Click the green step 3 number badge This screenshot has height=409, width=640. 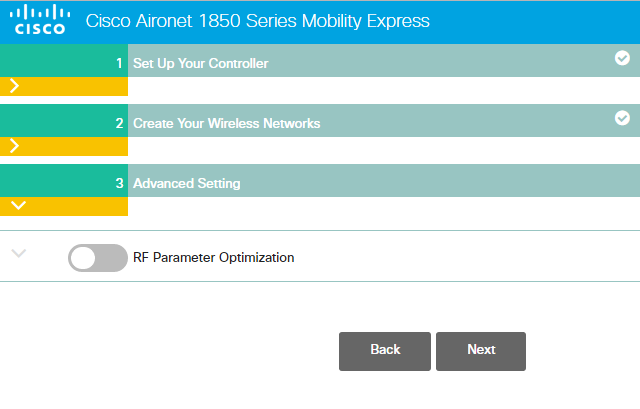pyautogui.click(x=64, y=183)
